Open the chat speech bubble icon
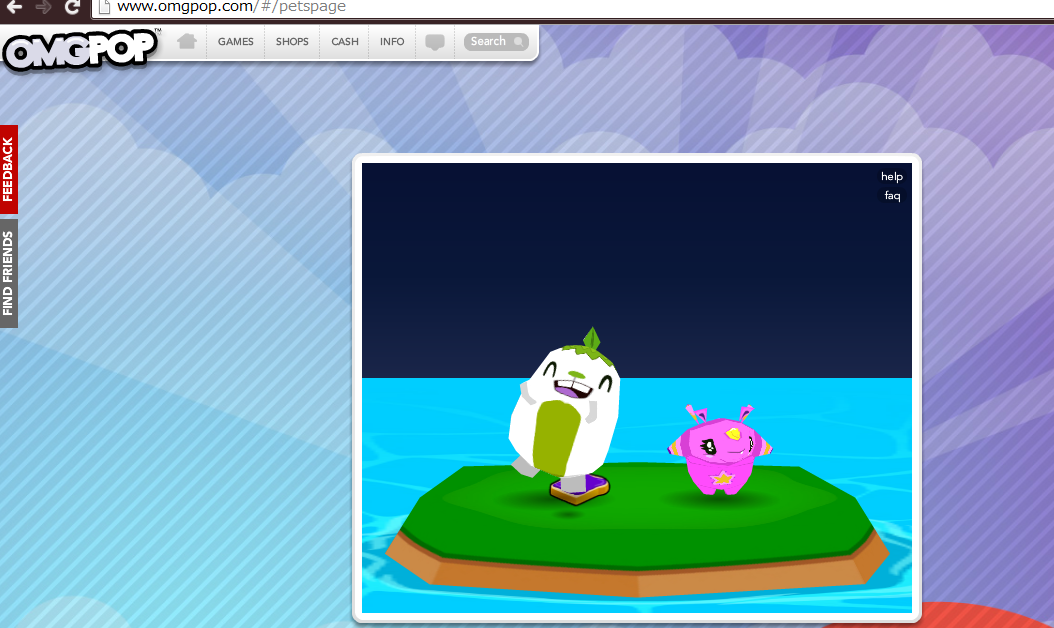Viewport: 1054px width, 628px height. click(435, 42)
